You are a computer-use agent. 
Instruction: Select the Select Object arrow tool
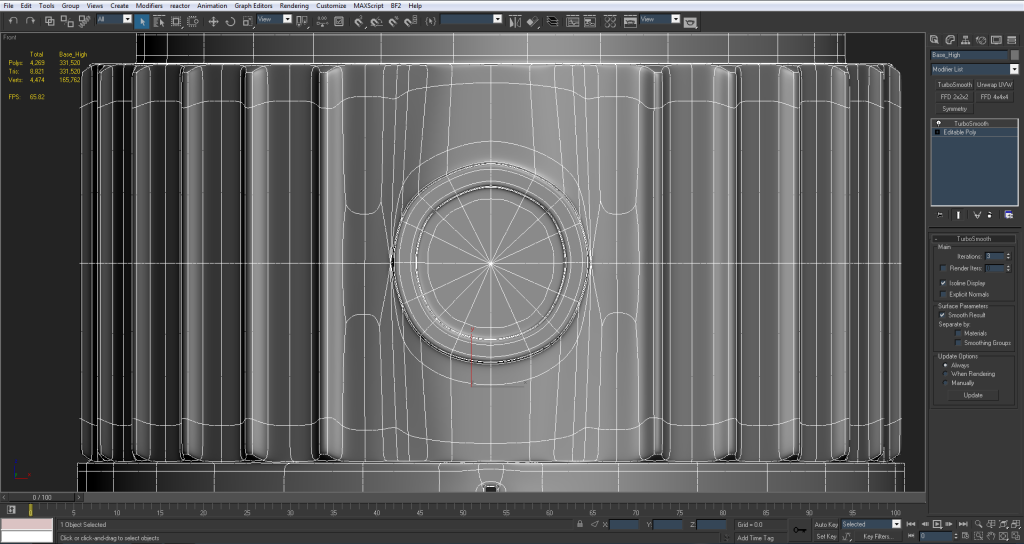(142, 20)
